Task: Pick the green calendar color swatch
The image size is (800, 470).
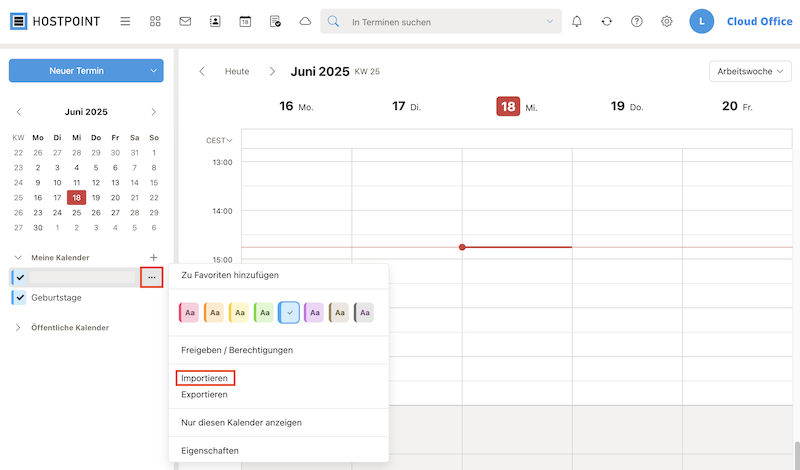Action: coord(264,312)
